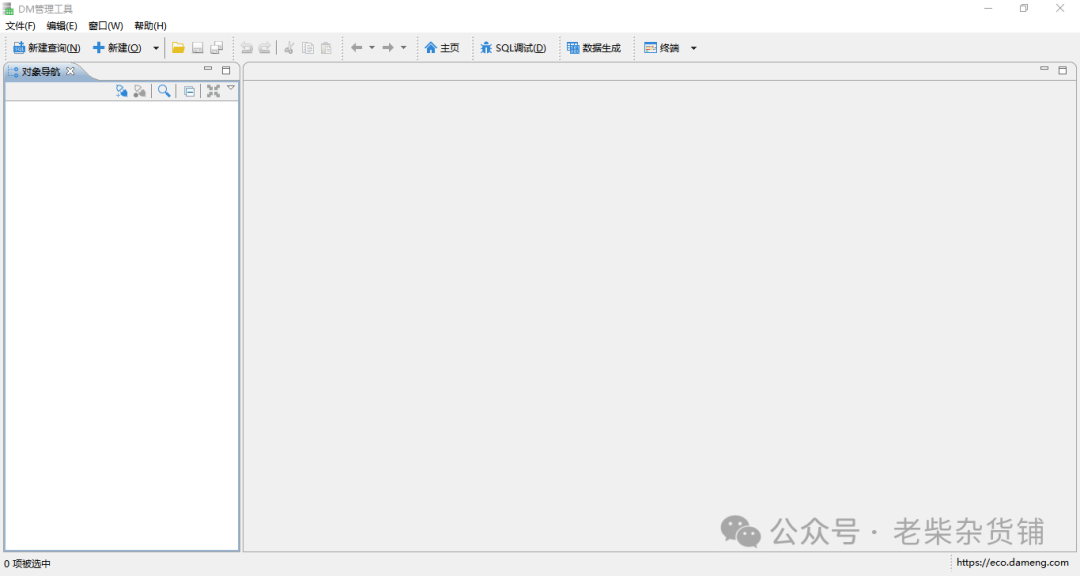Click the redo arrow icon

[x=264, y=48]
